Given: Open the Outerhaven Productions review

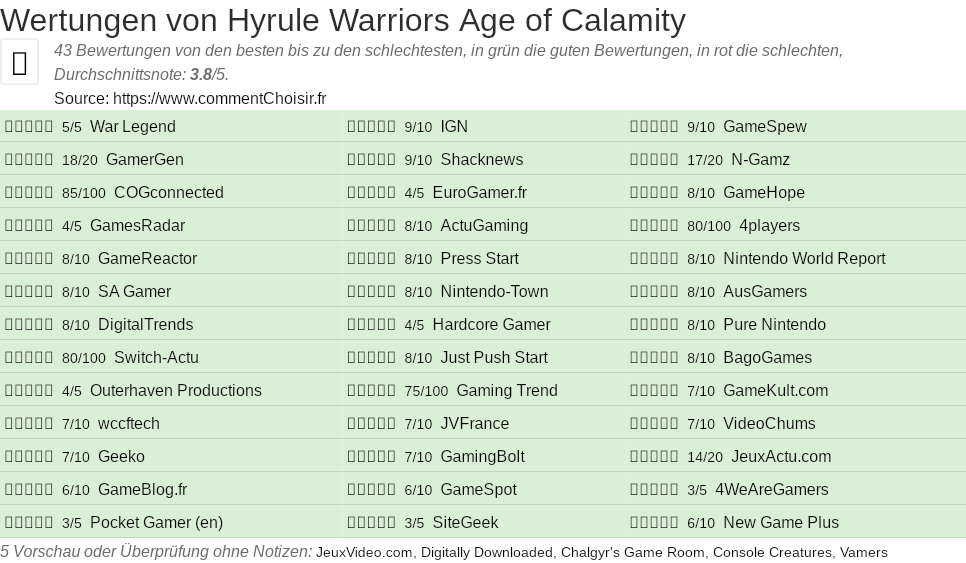Looking at the screenshot, I should 175,391.
